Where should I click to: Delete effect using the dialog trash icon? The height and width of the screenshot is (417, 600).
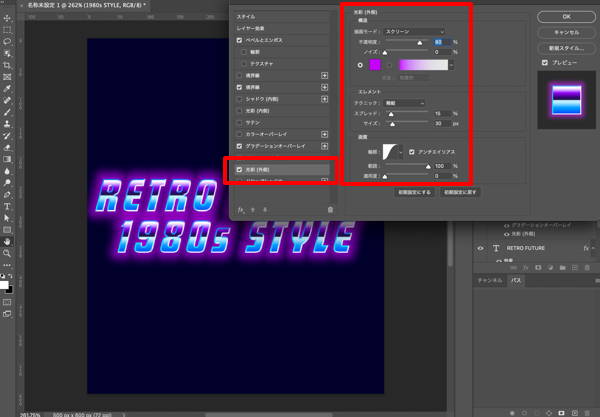[330, 210]
